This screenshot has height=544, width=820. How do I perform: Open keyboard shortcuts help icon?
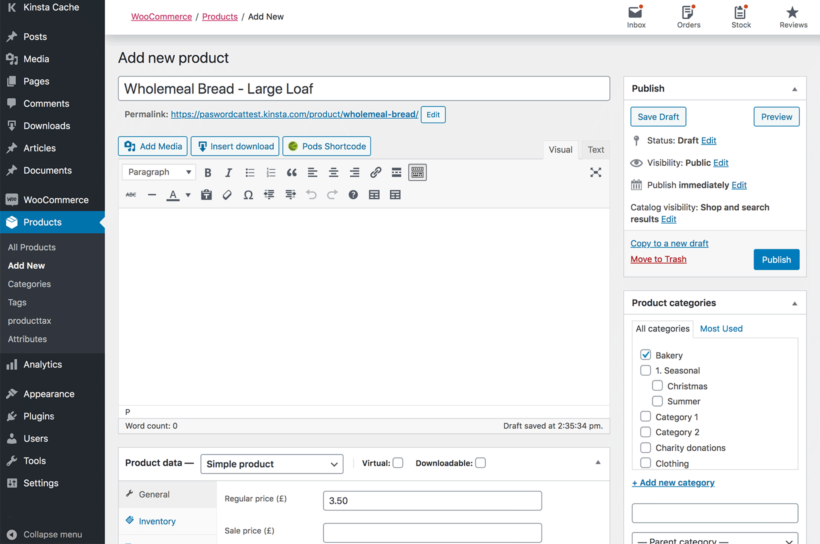pyautogui.click(x=353, y=195)
